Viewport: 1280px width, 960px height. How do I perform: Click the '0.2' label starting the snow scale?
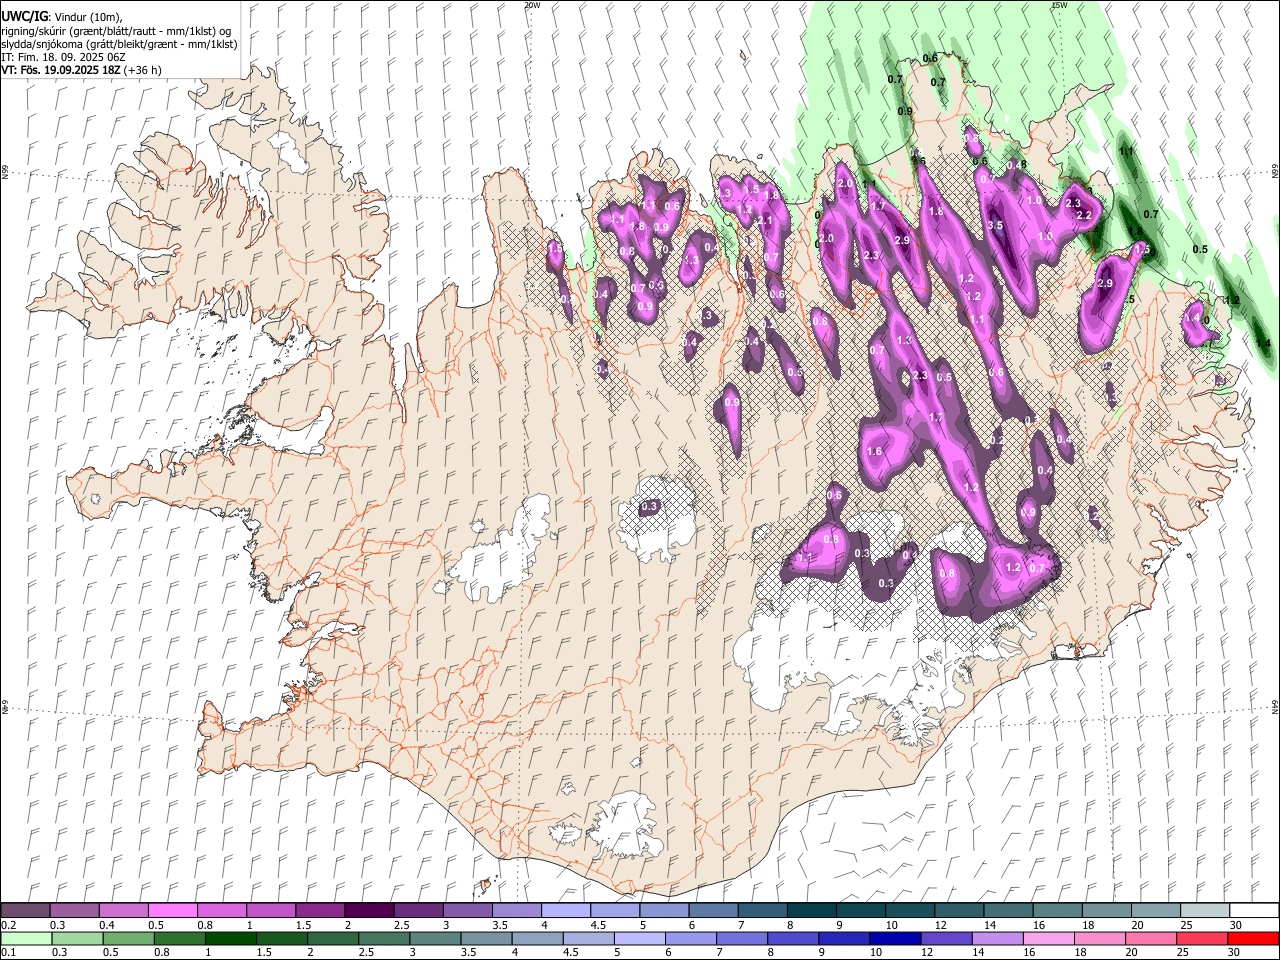pos(9,925)
